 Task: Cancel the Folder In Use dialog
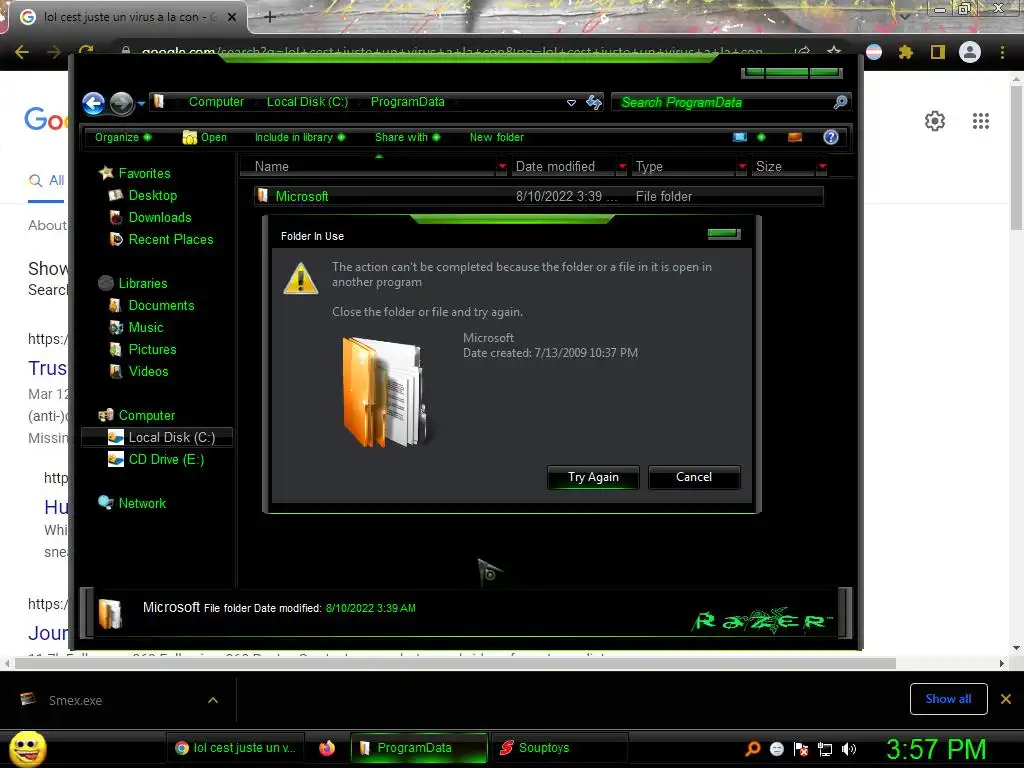(x=694, y=477)
